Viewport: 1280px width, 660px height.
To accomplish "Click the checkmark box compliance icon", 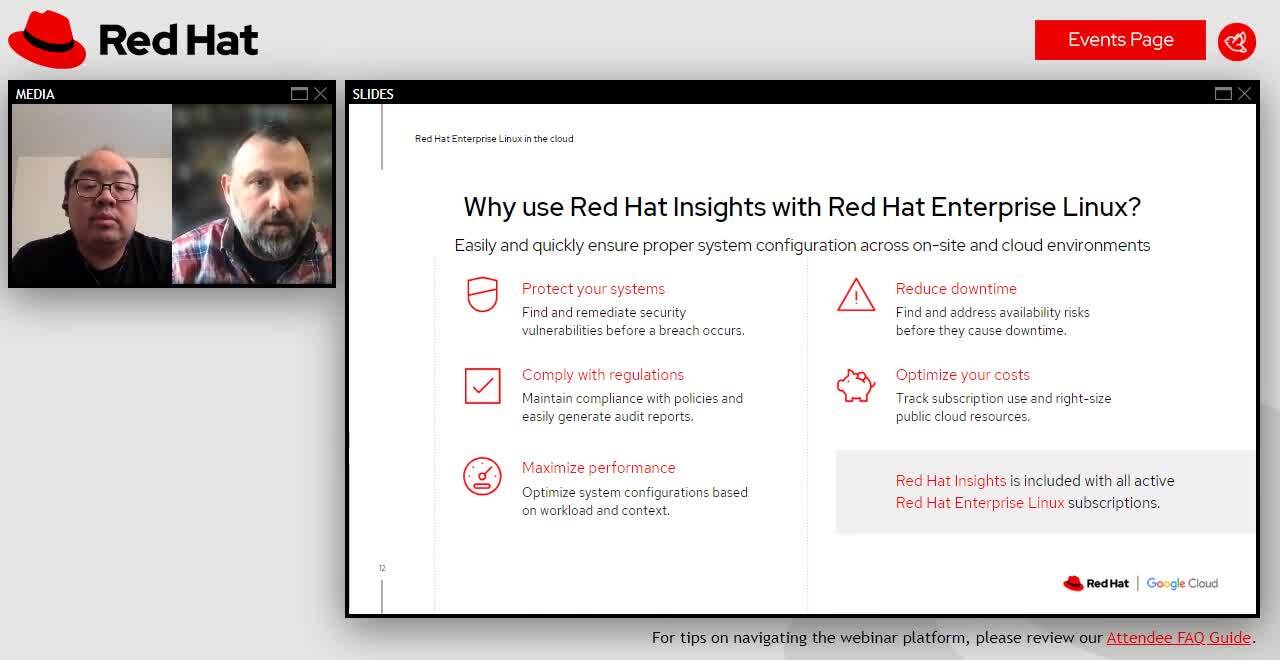I will 482,386.
